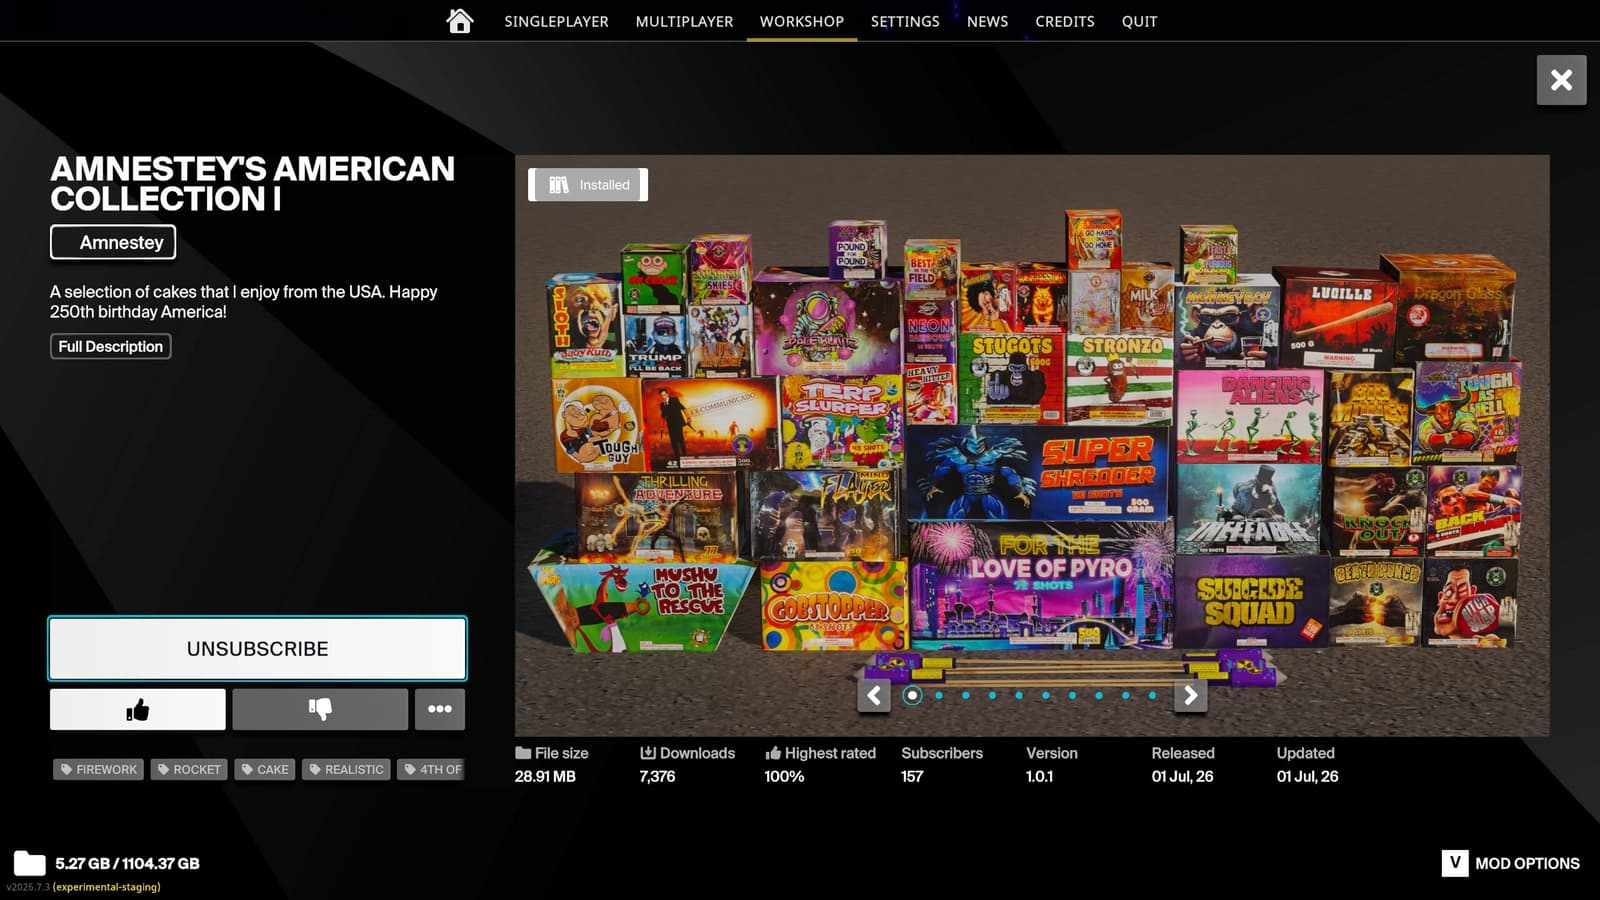Open the NEWS page
This screenshot has width=1600, height=900.
tap(987, 21)
